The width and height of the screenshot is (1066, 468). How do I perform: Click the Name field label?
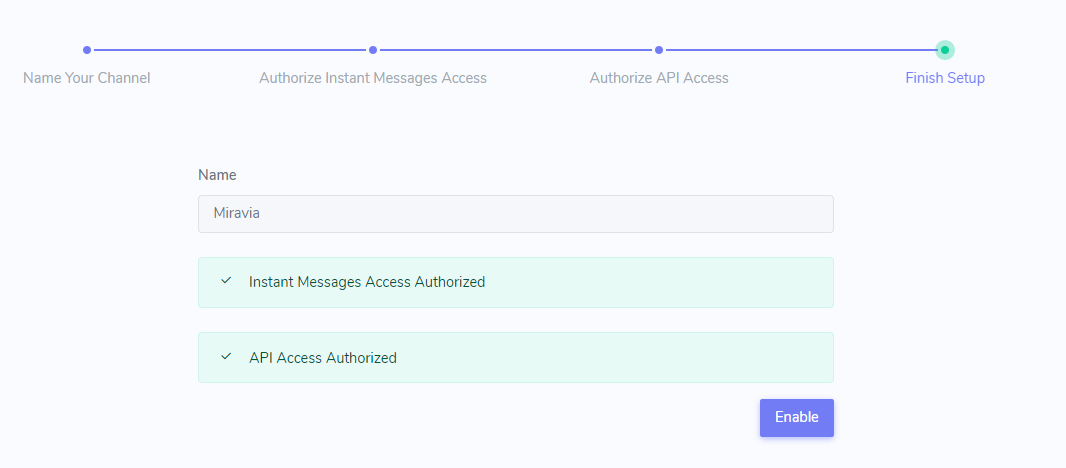tap(217, 175)
